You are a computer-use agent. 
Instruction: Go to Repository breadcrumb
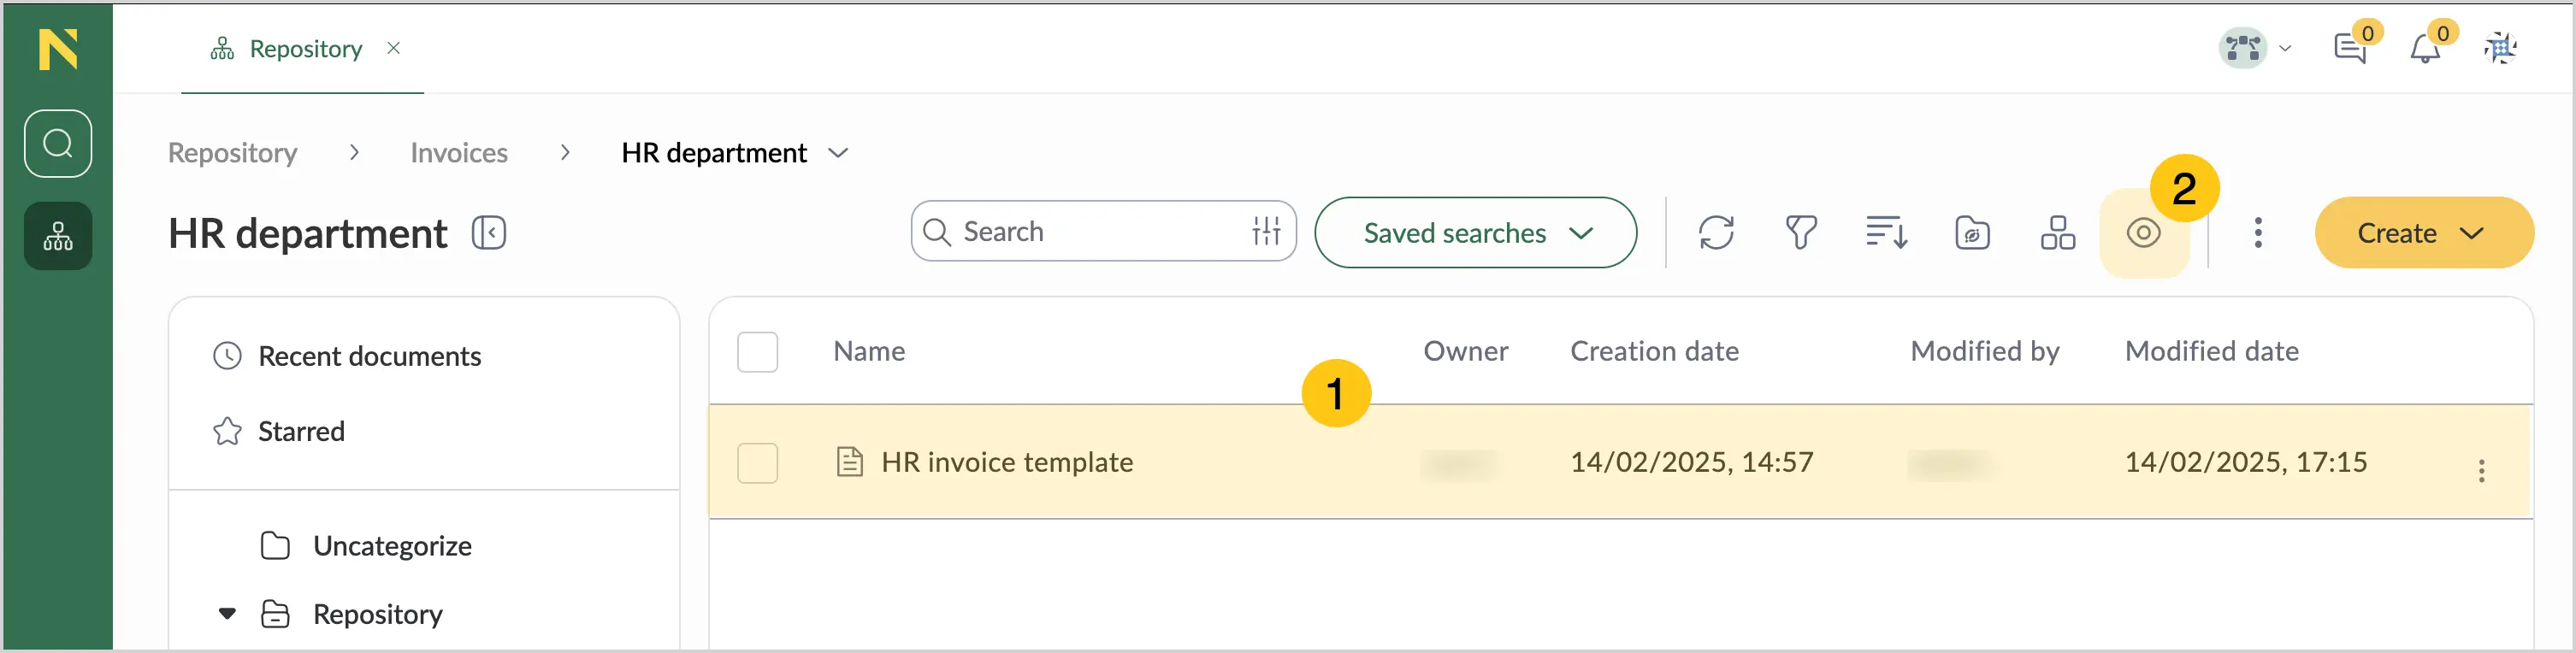232,153
